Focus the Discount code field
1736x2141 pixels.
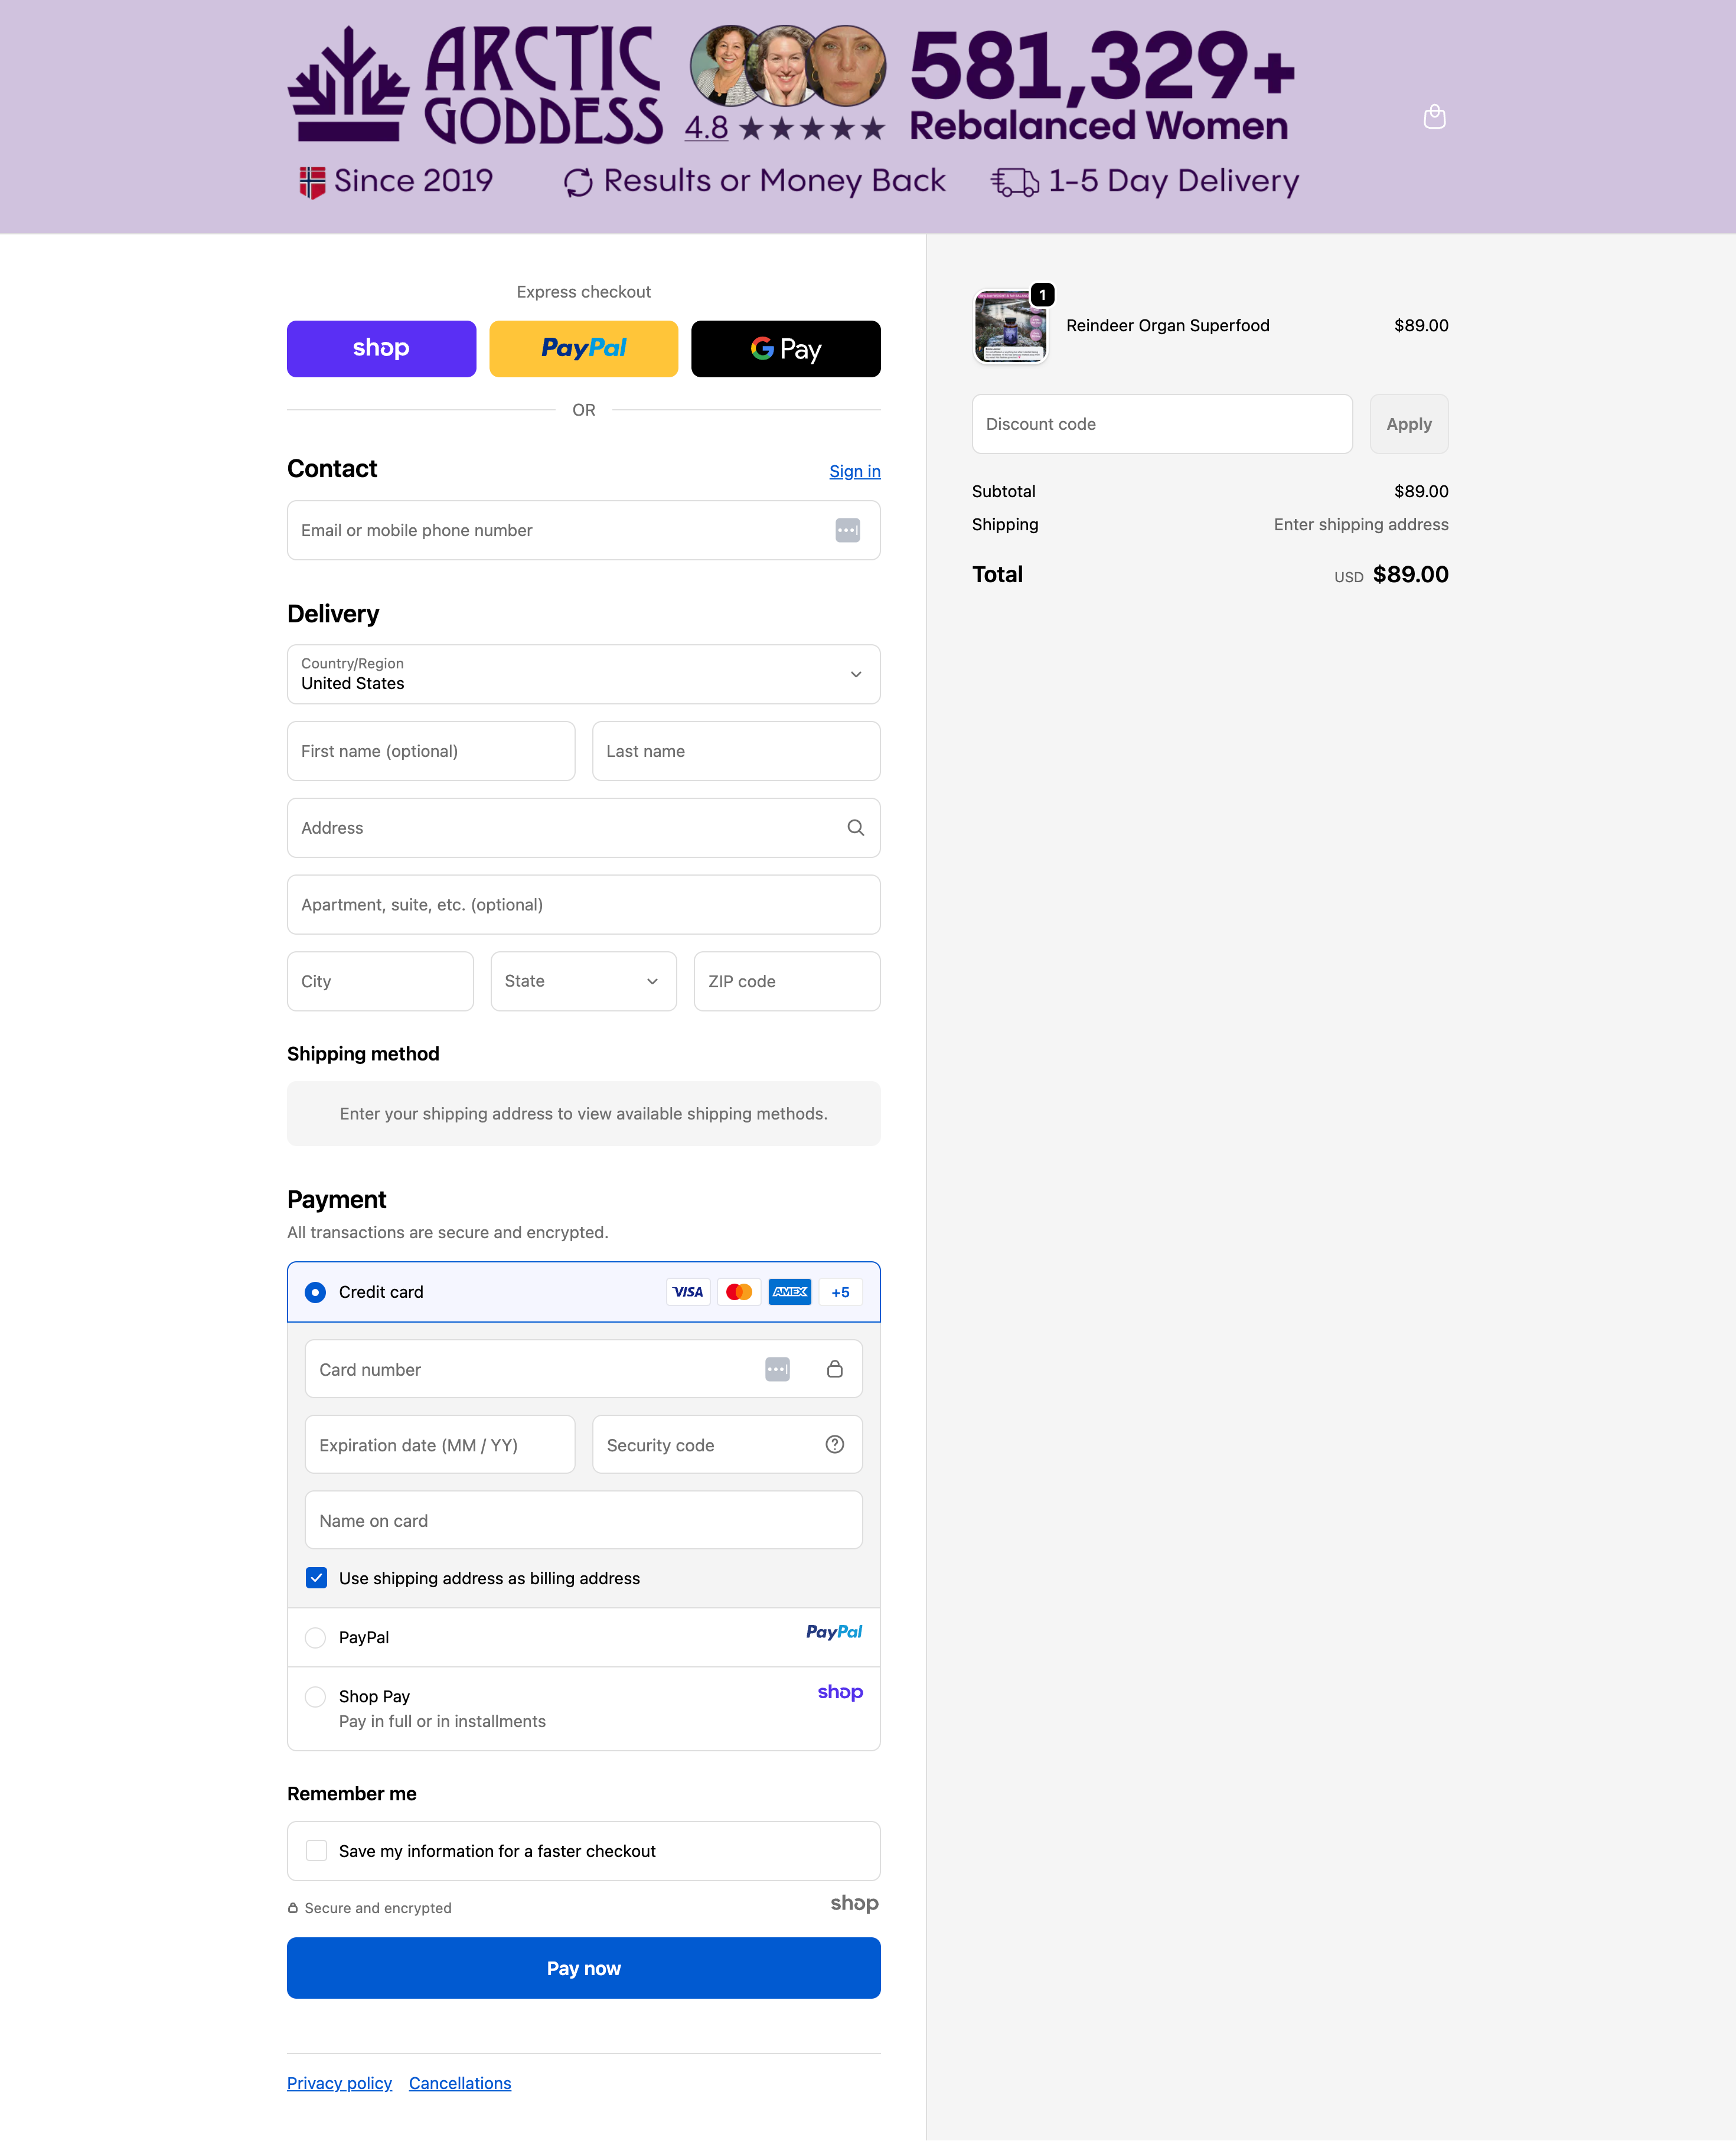coord(1162,424)
